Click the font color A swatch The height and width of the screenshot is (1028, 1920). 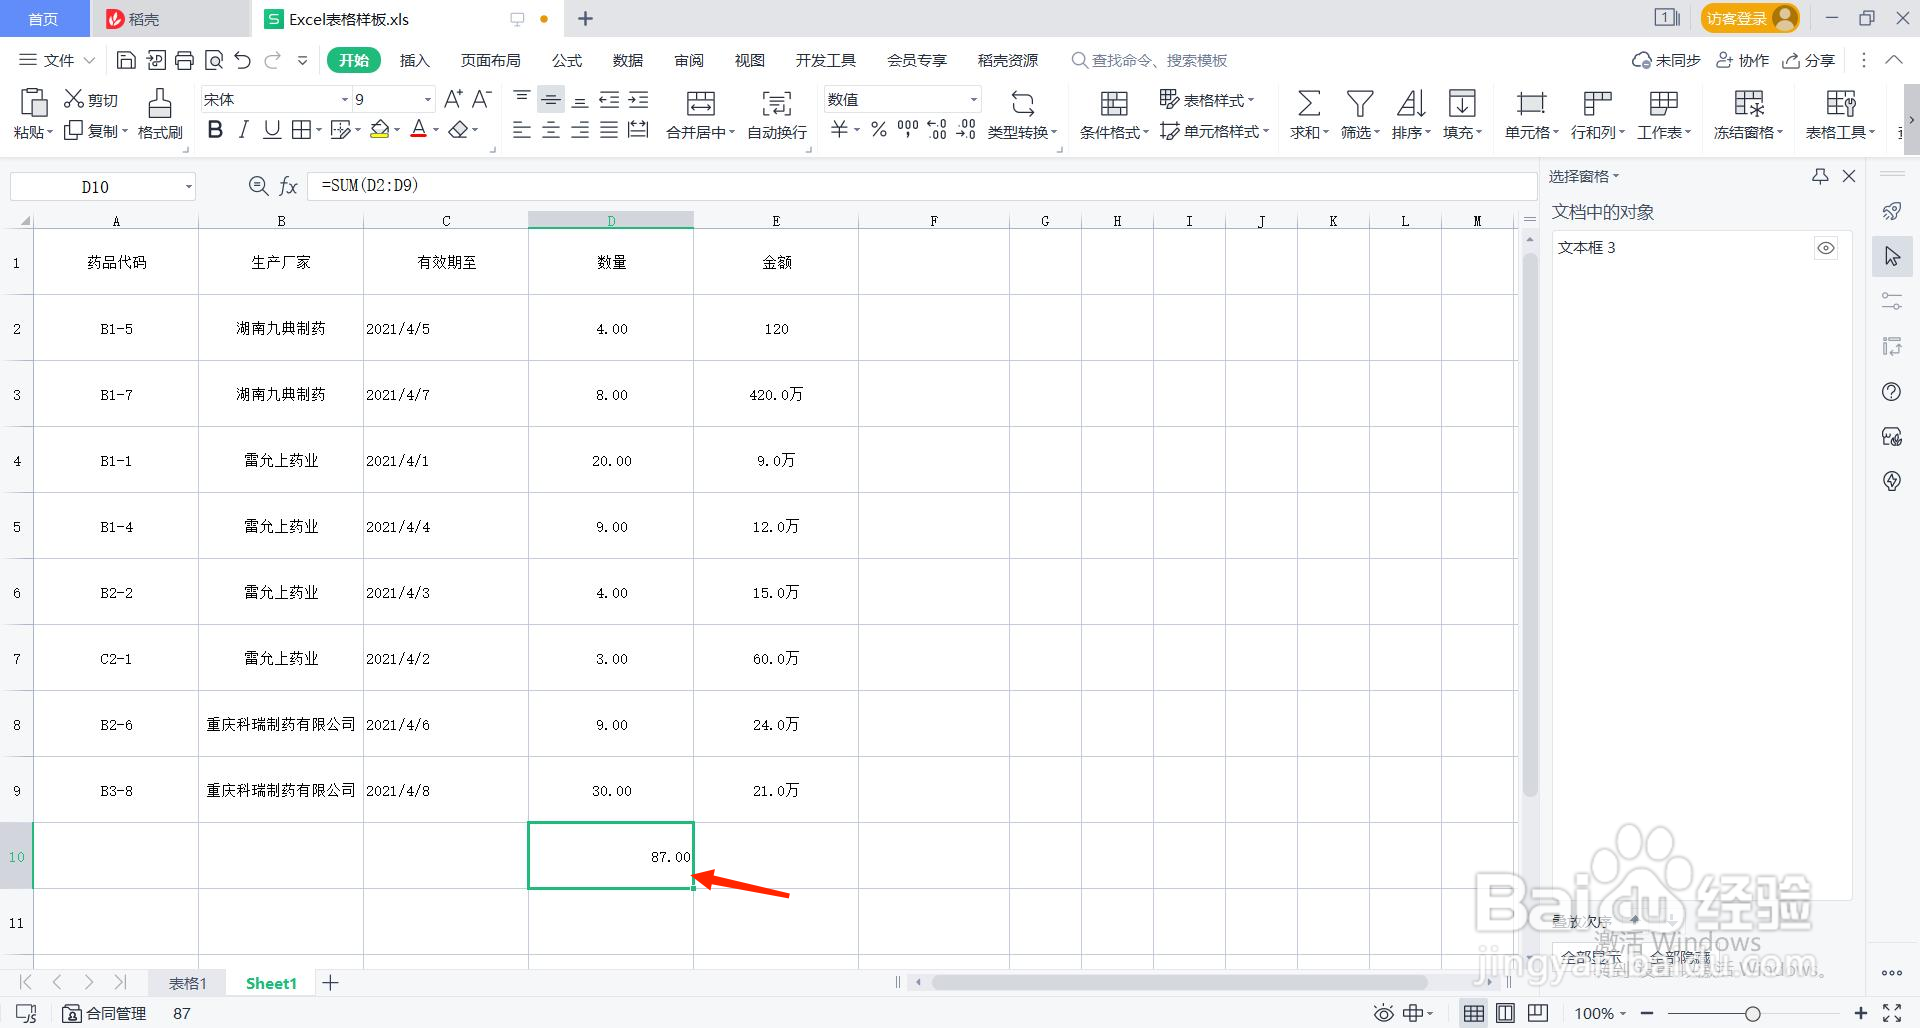[x=418, y=129]
